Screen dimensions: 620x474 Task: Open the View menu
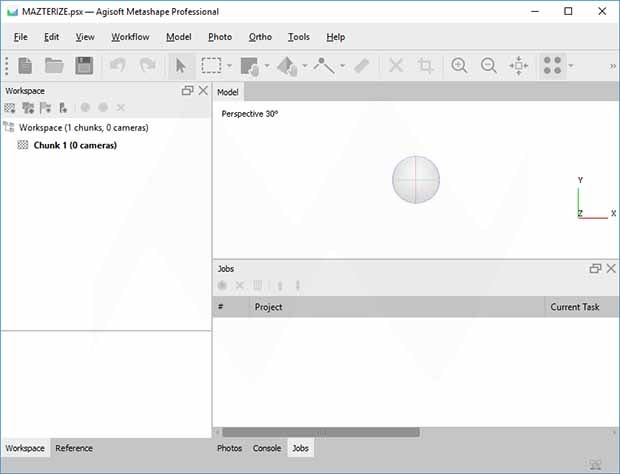[x=85, y=37]
